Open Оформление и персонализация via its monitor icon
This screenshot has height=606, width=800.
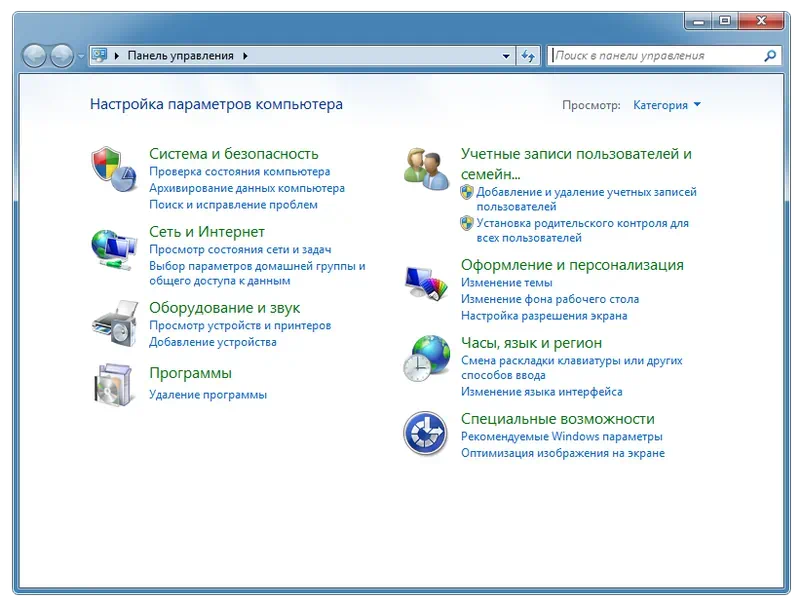point(425,283)
